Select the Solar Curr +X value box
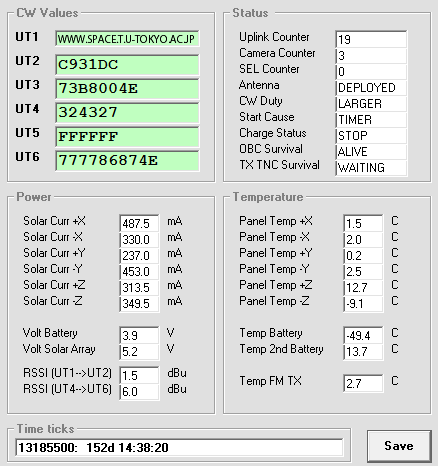 pos(139,223)
